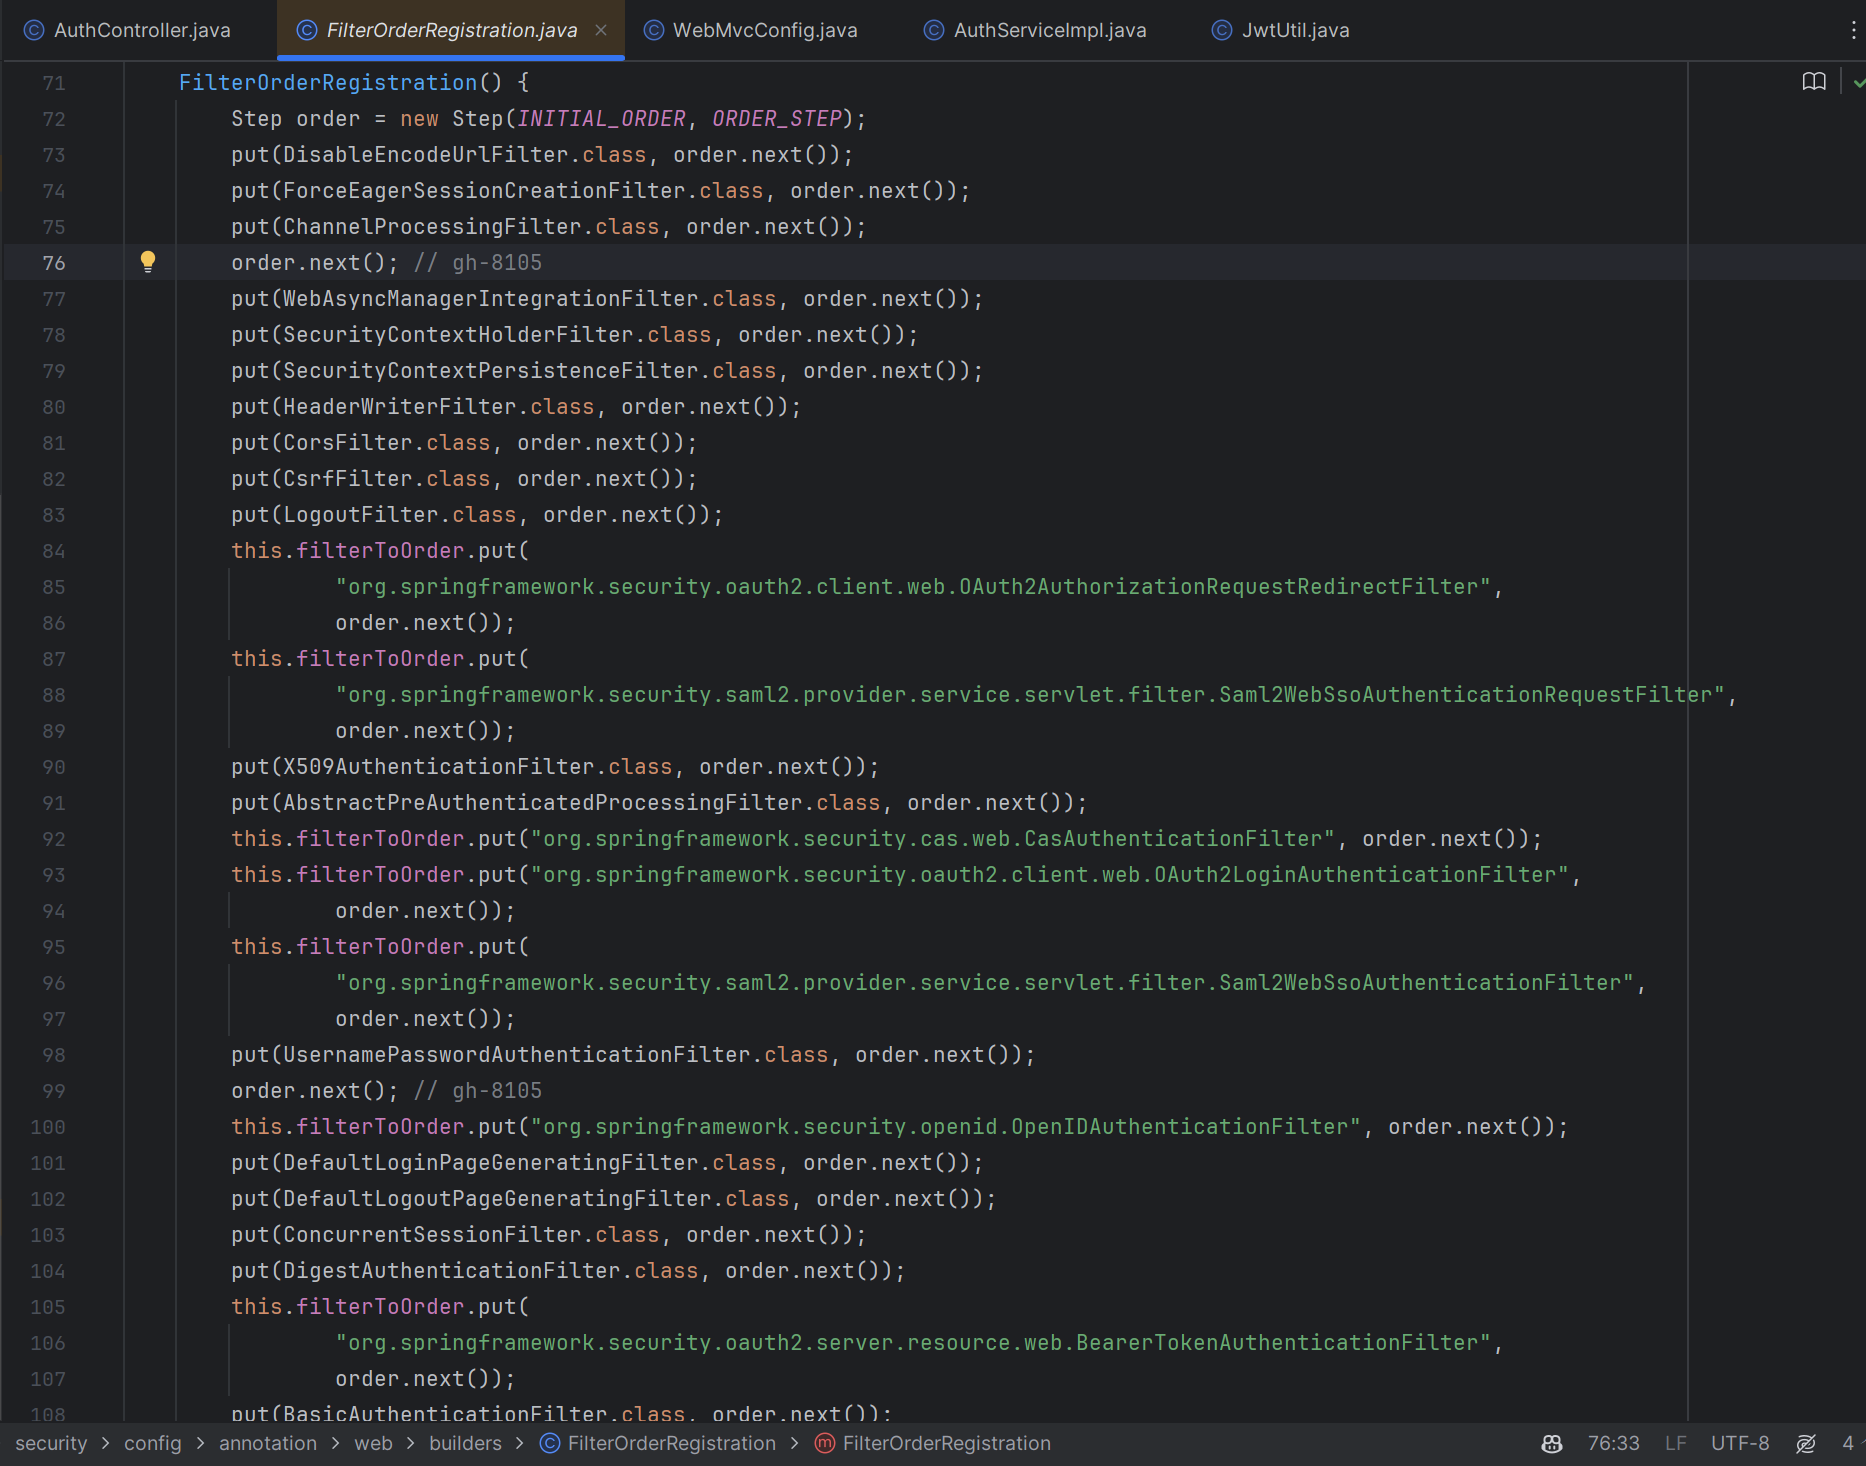Click DefaultLogoutPageGeneratingFilter on line 102

(x=498, y=1199)
